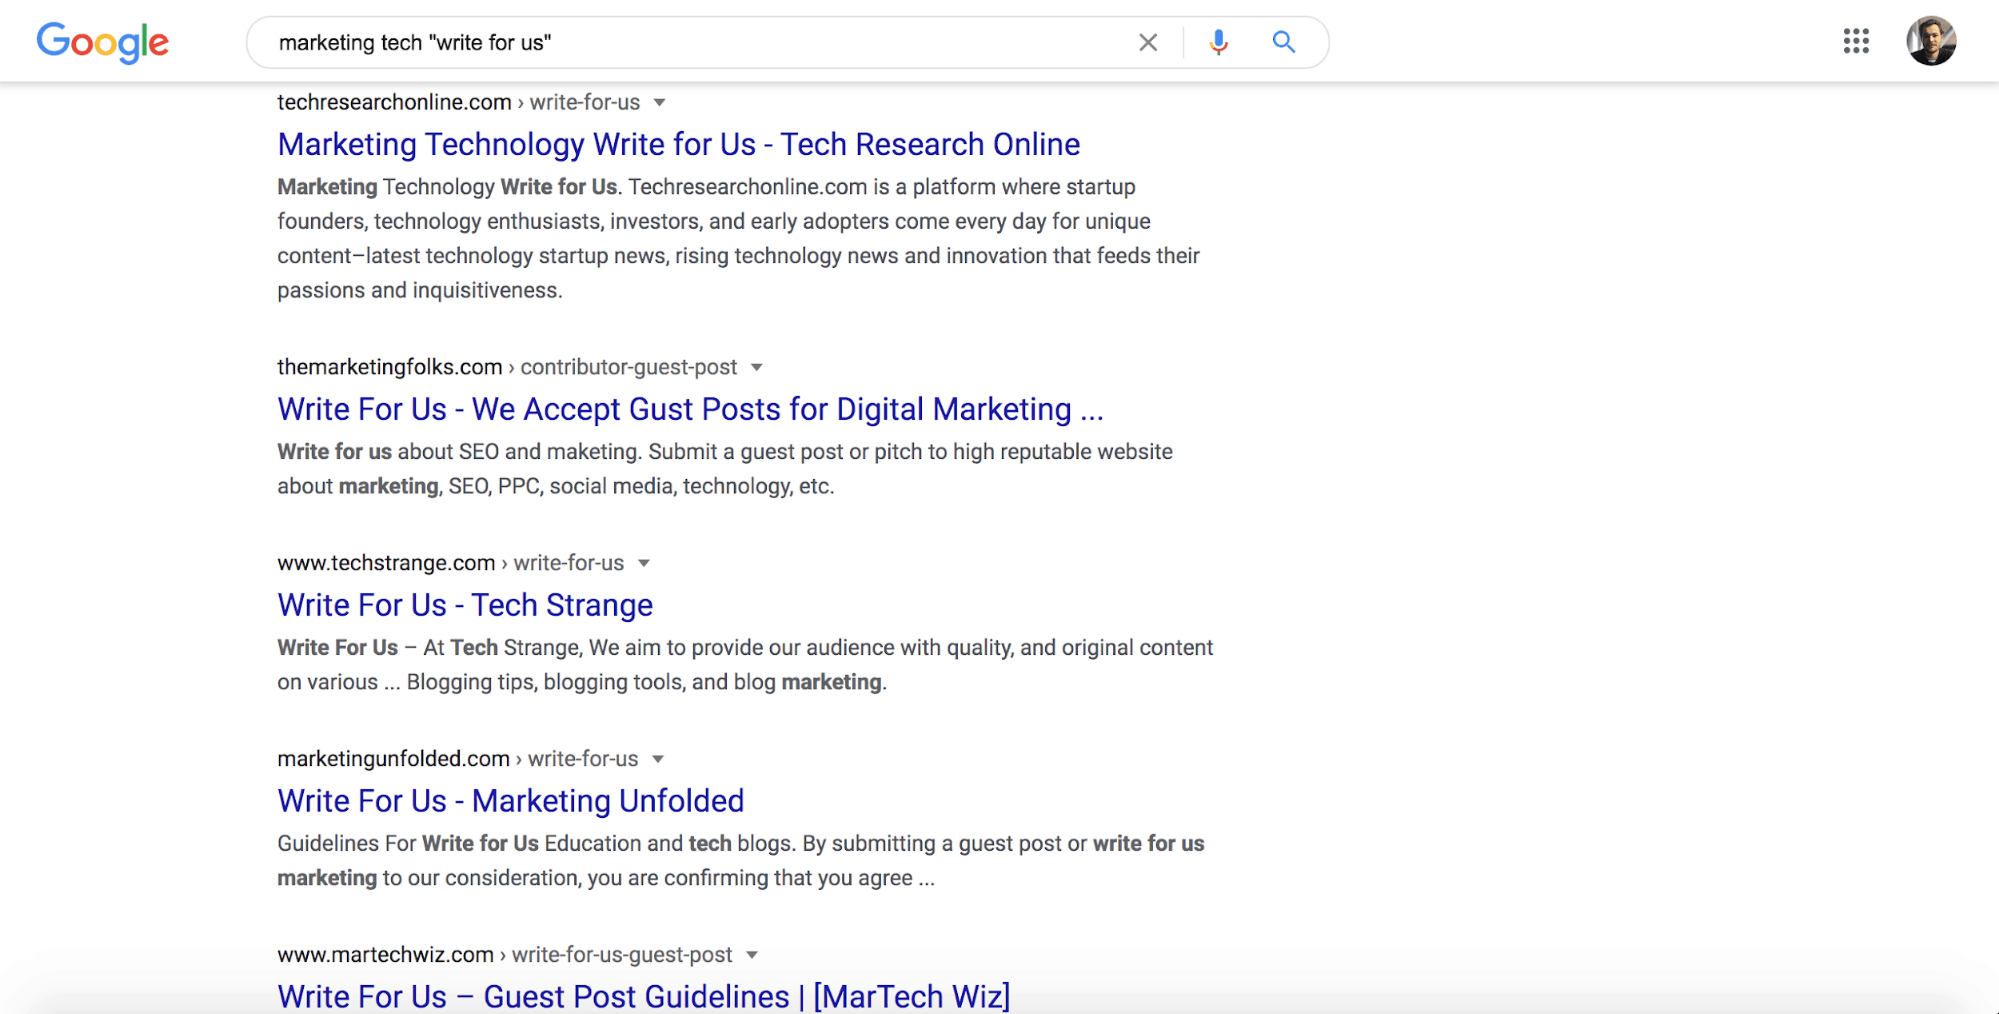The image size is (1999, 1014).
Task: Expand dropdown arrow next to techresearchonline.com URL
Action: [660, 103]
